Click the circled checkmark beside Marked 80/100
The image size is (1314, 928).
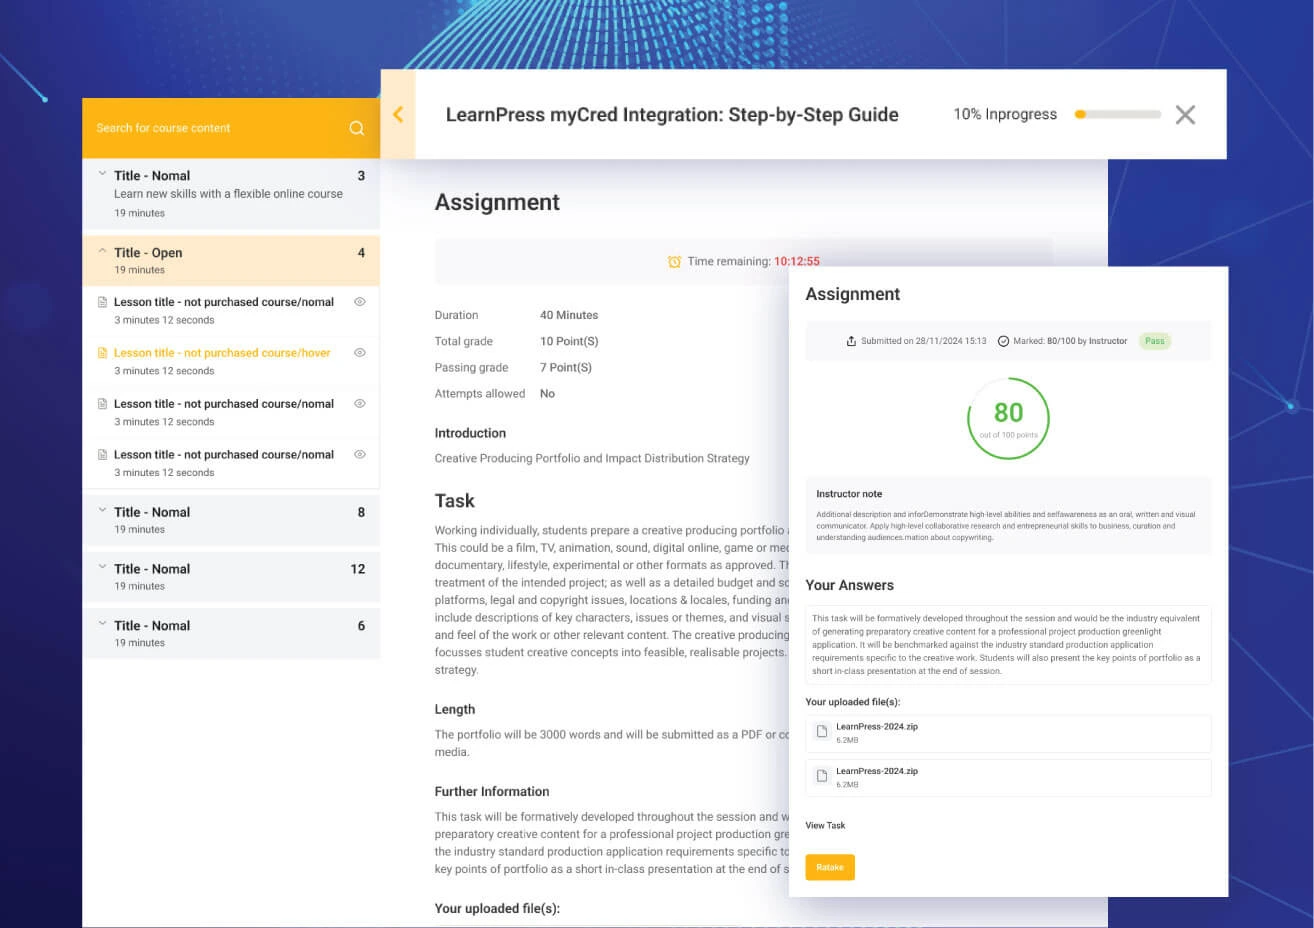pos(1003,340)
